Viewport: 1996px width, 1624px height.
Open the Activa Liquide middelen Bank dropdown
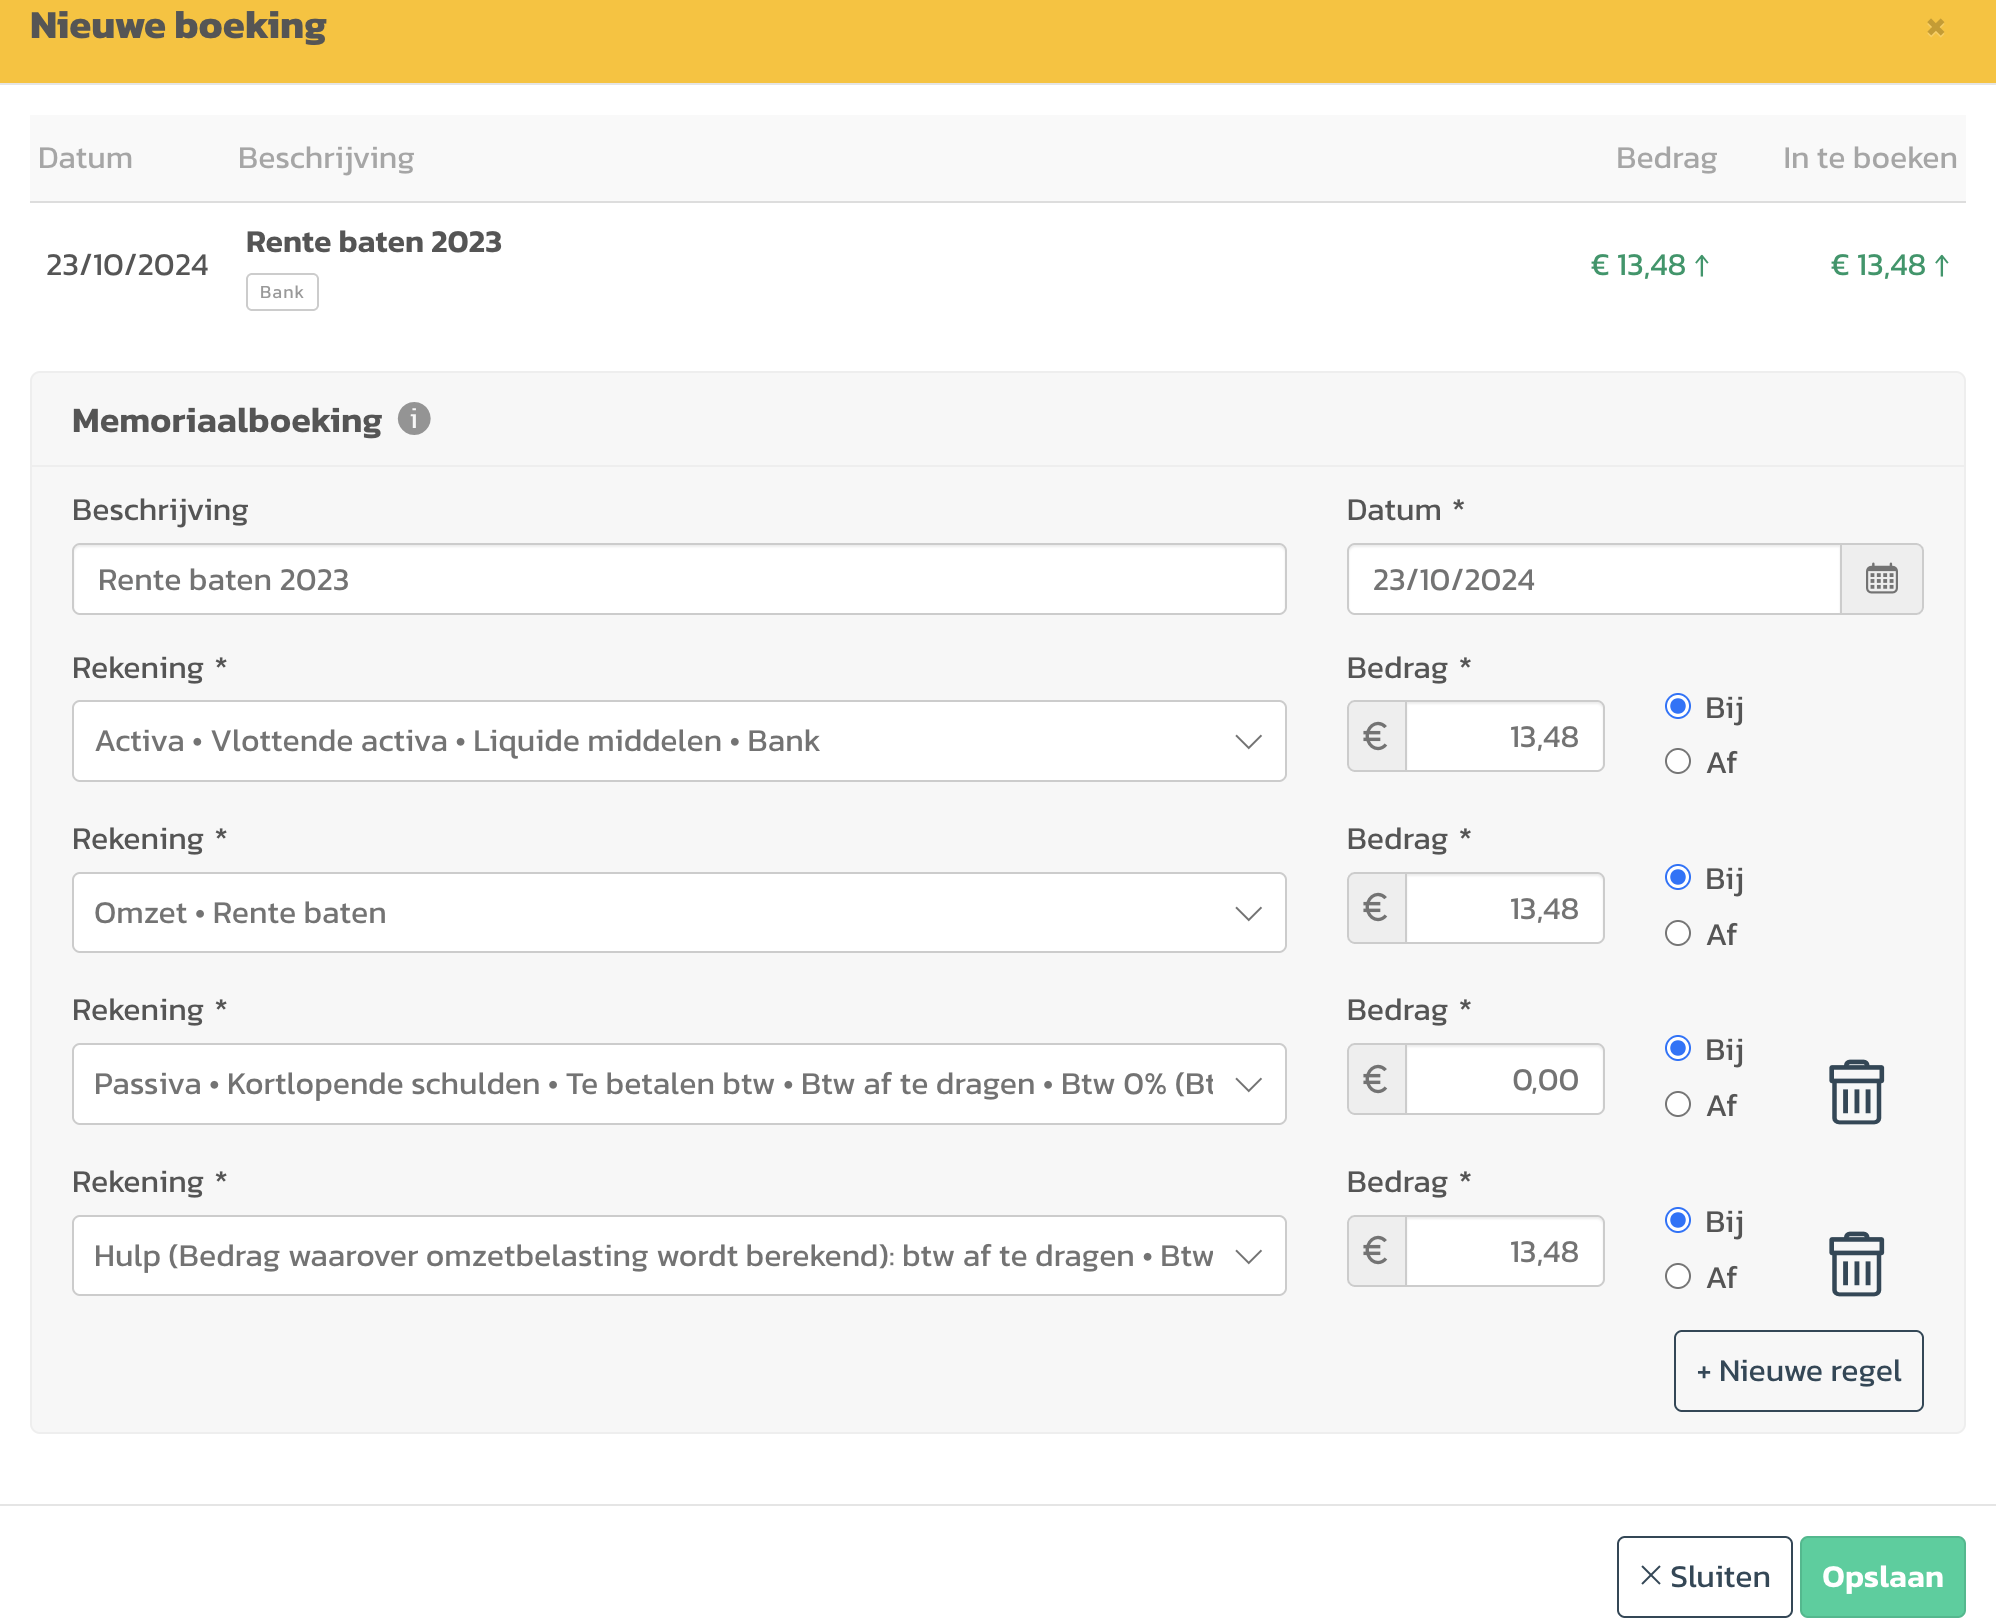pyautogui.click(x=678, y=741)
